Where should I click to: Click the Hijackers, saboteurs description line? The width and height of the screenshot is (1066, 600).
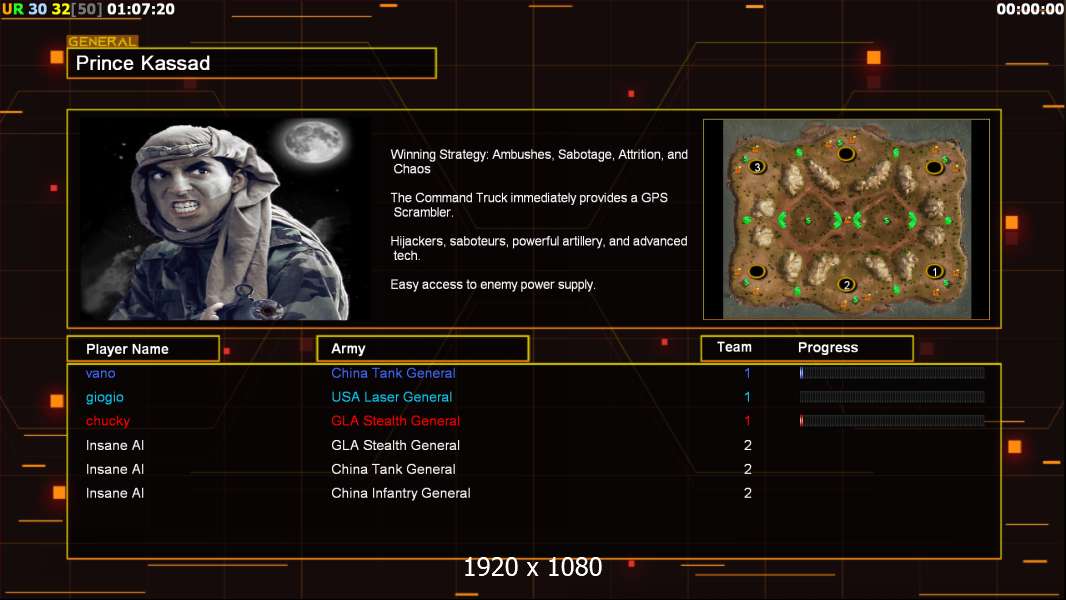pyautogui.click(x=538, y=248)
